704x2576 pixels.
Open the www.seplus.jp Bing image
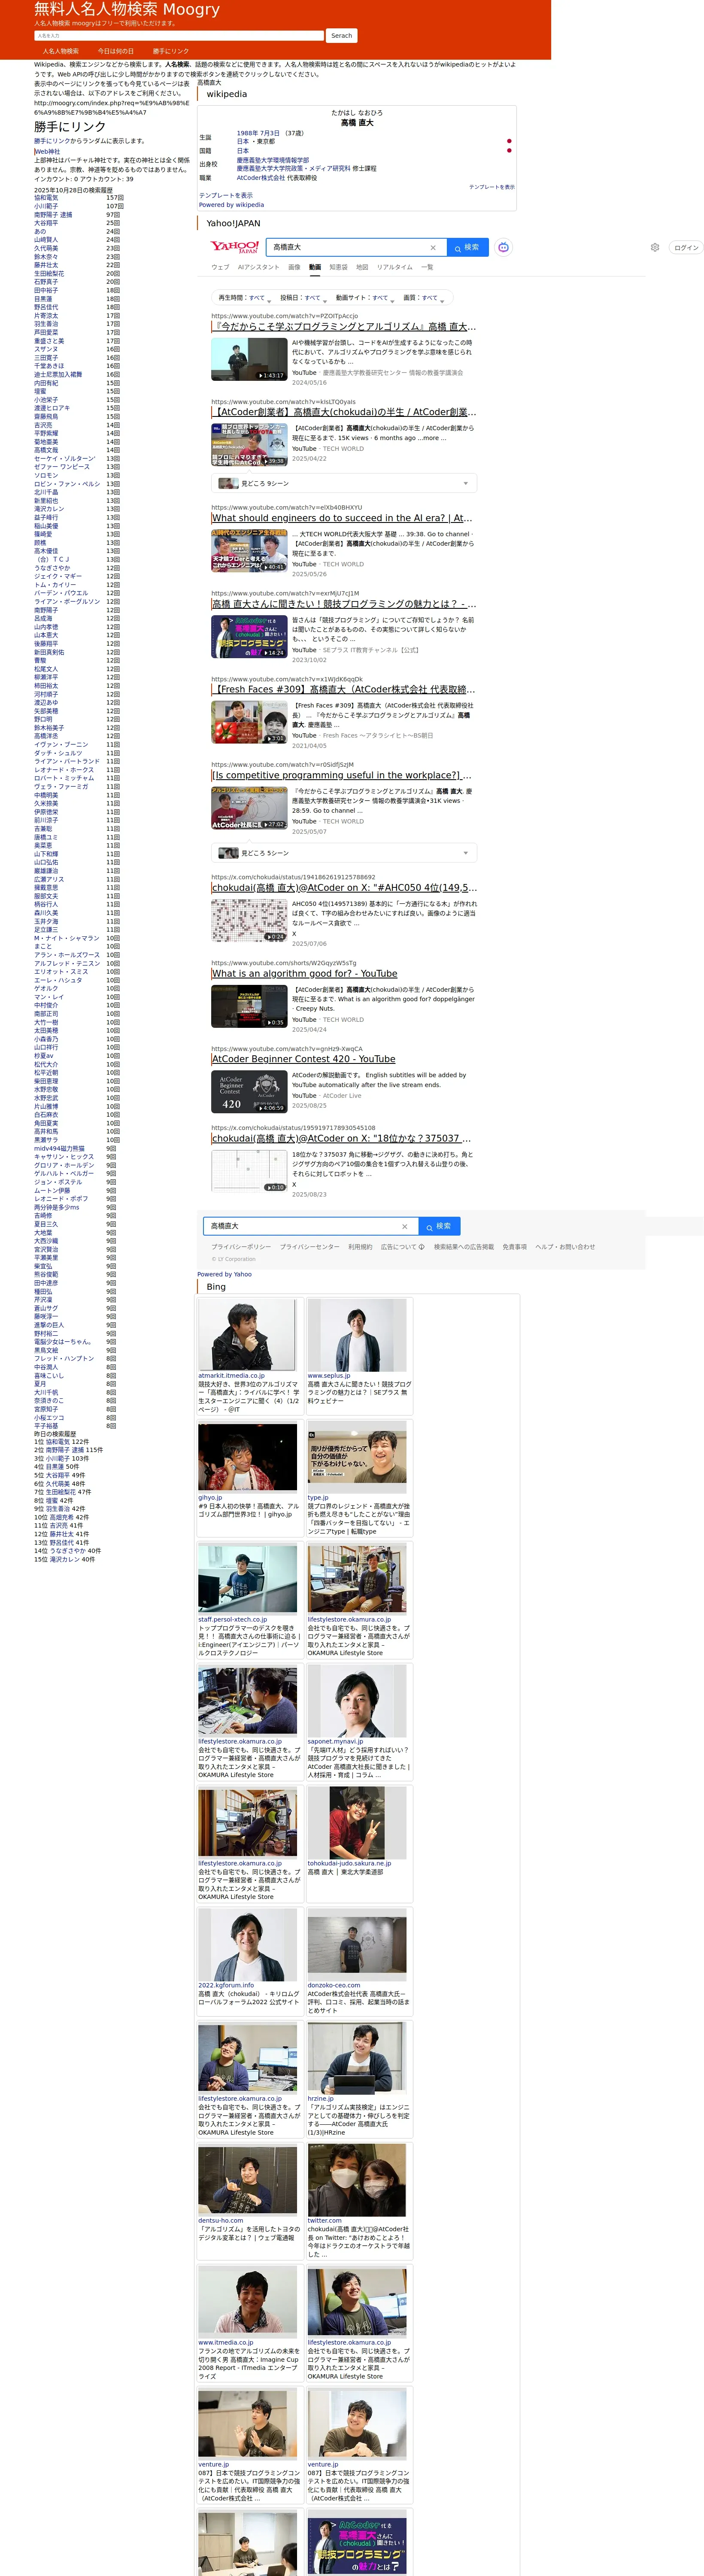pos(357,1335)
